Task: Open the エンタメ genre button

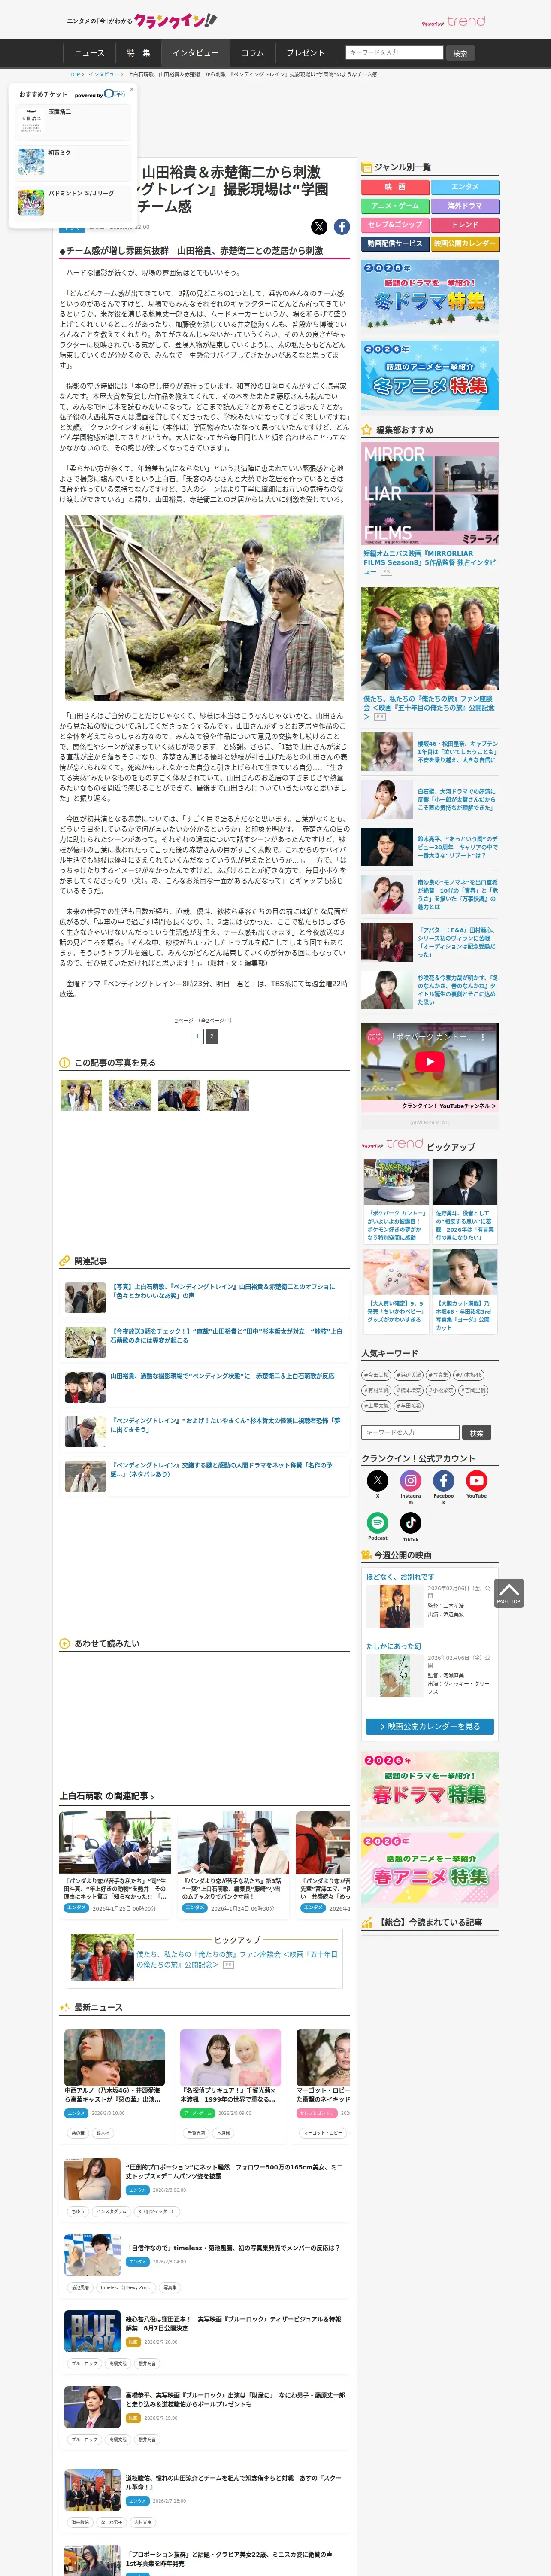Action: (465, 187)
